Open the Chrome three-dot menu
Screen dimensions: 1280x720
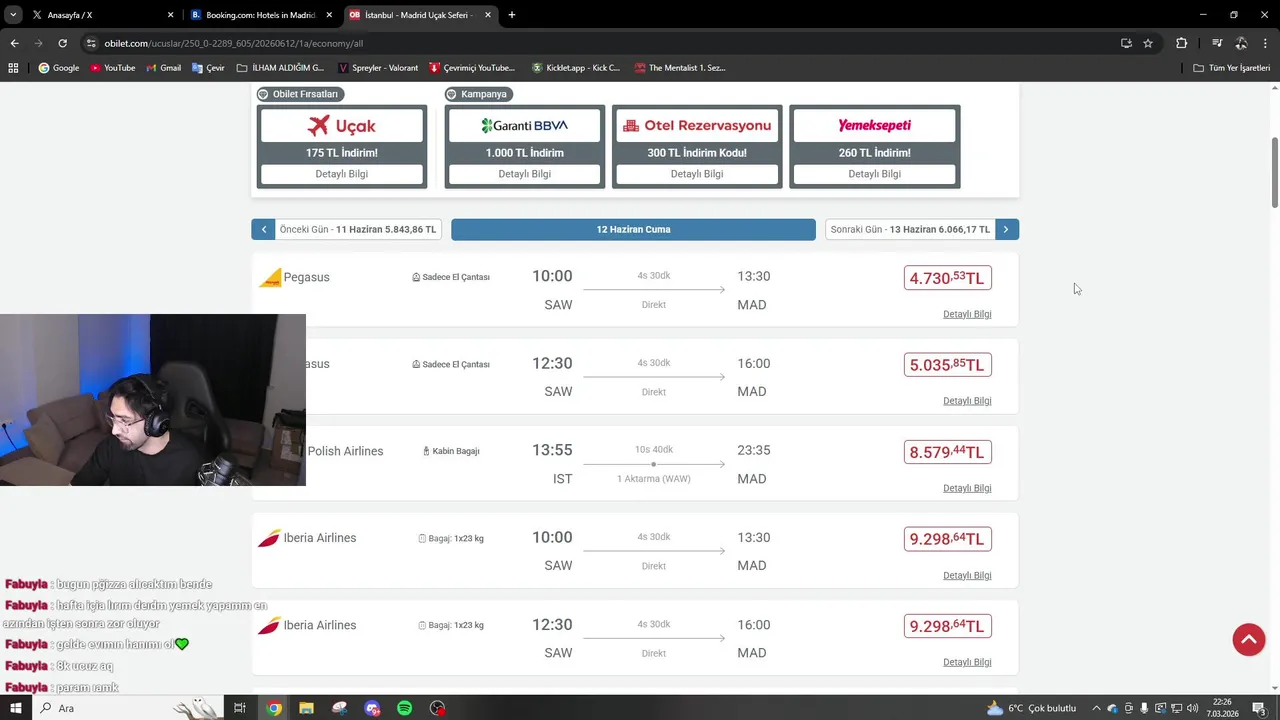pos(1265,43)
